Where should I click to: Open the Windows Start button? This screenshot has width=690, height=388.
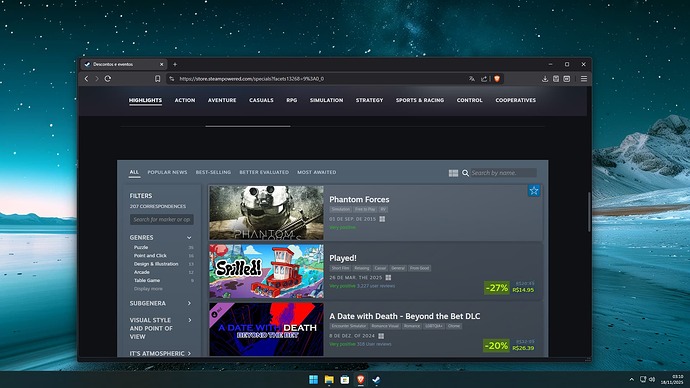click(x=313, y=379)
